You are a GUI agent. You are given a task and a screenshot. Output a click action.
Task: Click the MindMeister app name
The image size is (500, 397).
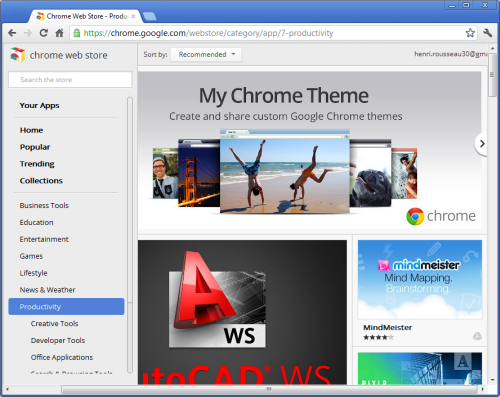pyautogui.click(x=387, y=327)
